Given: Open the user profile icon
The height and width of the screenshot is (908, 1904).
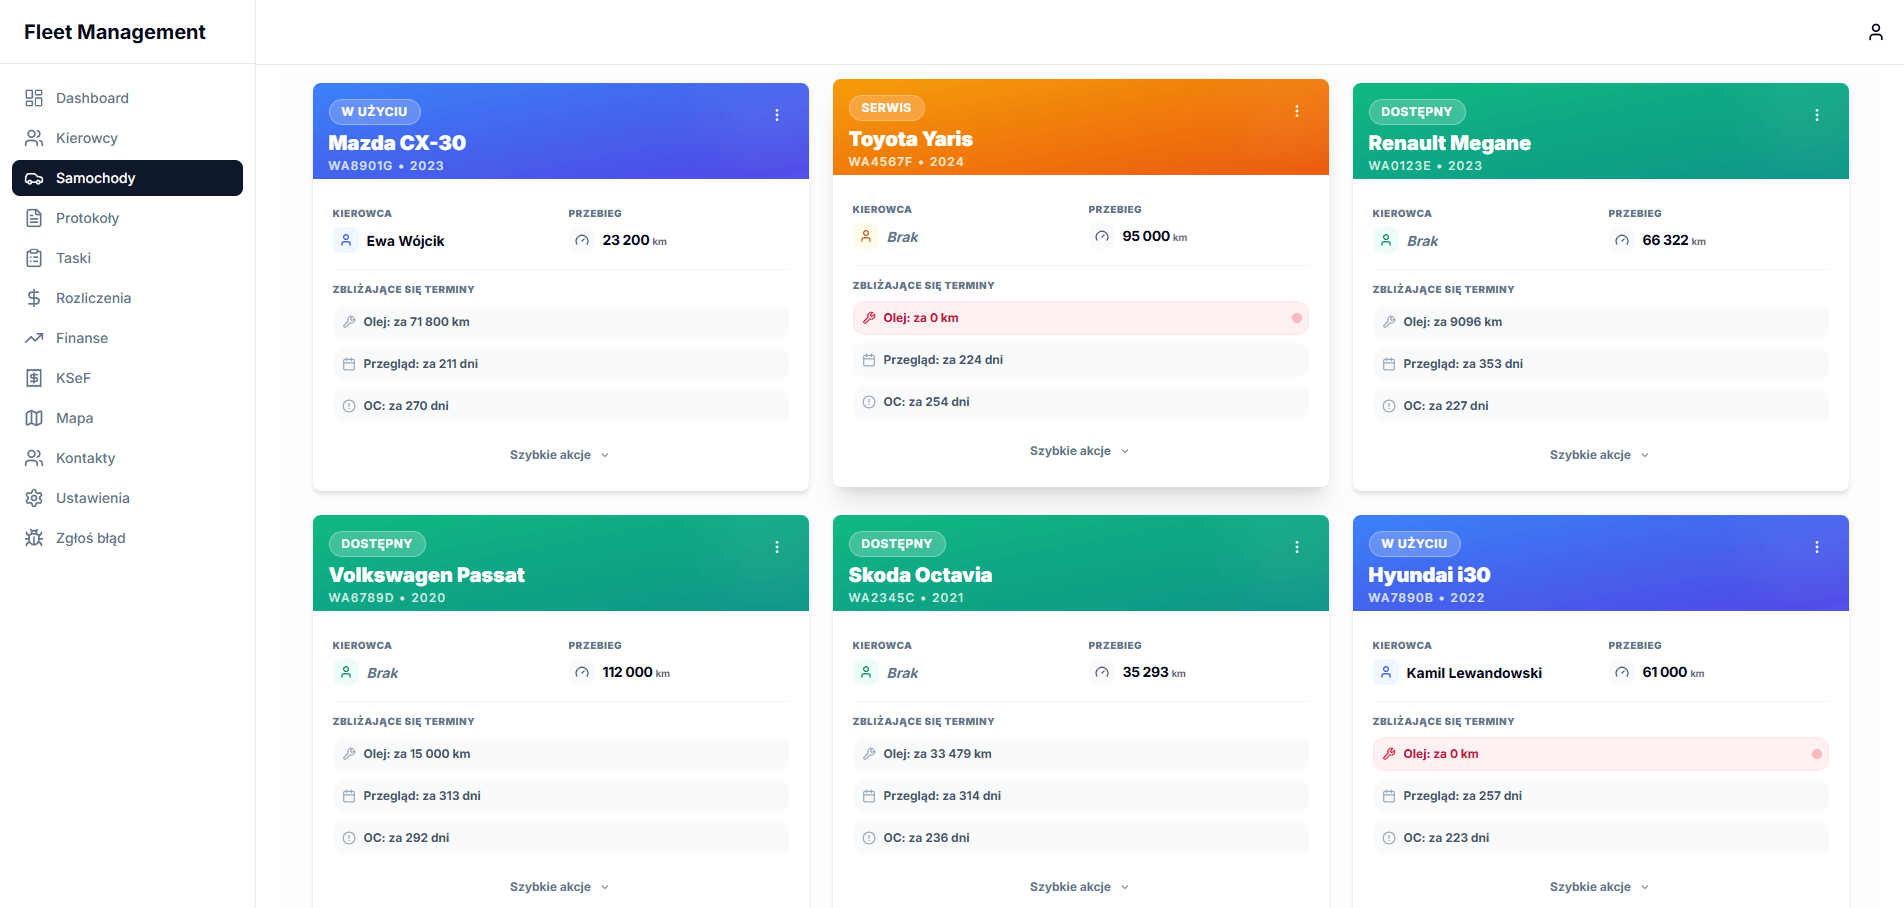Looking at the screenshot, I should [1876, 32].
